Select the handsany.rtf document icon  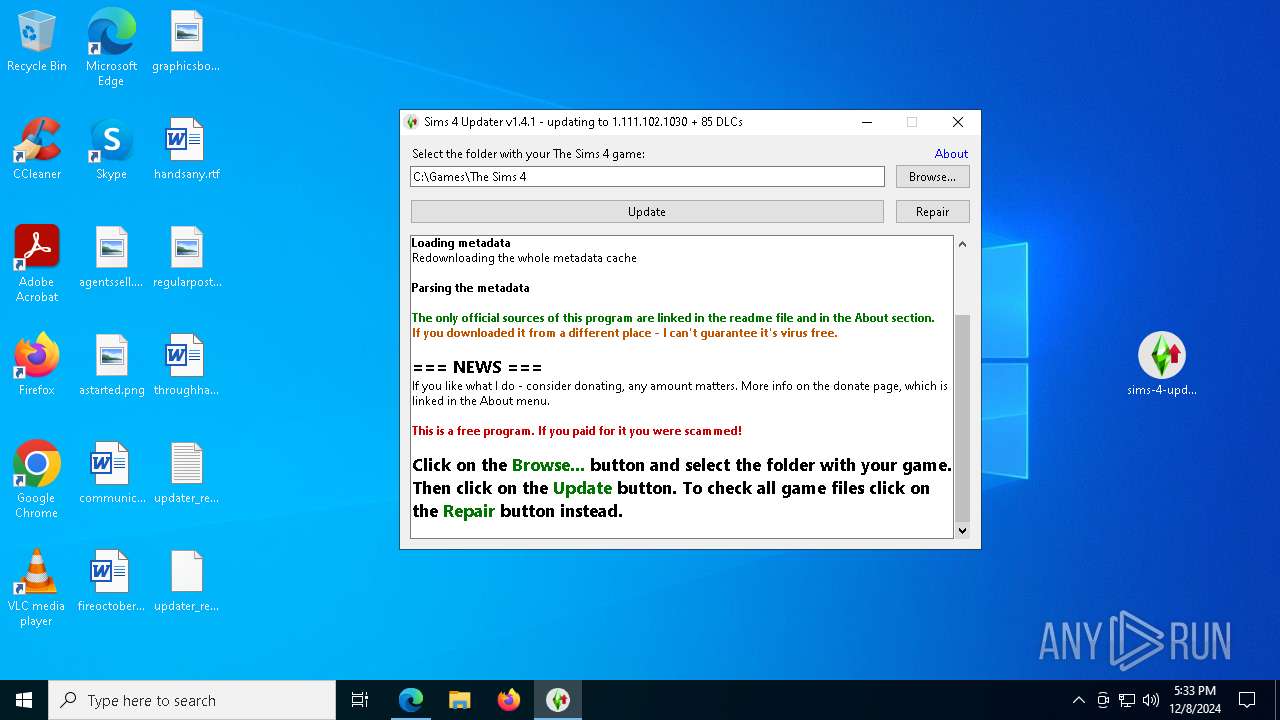tap(186, 150)
